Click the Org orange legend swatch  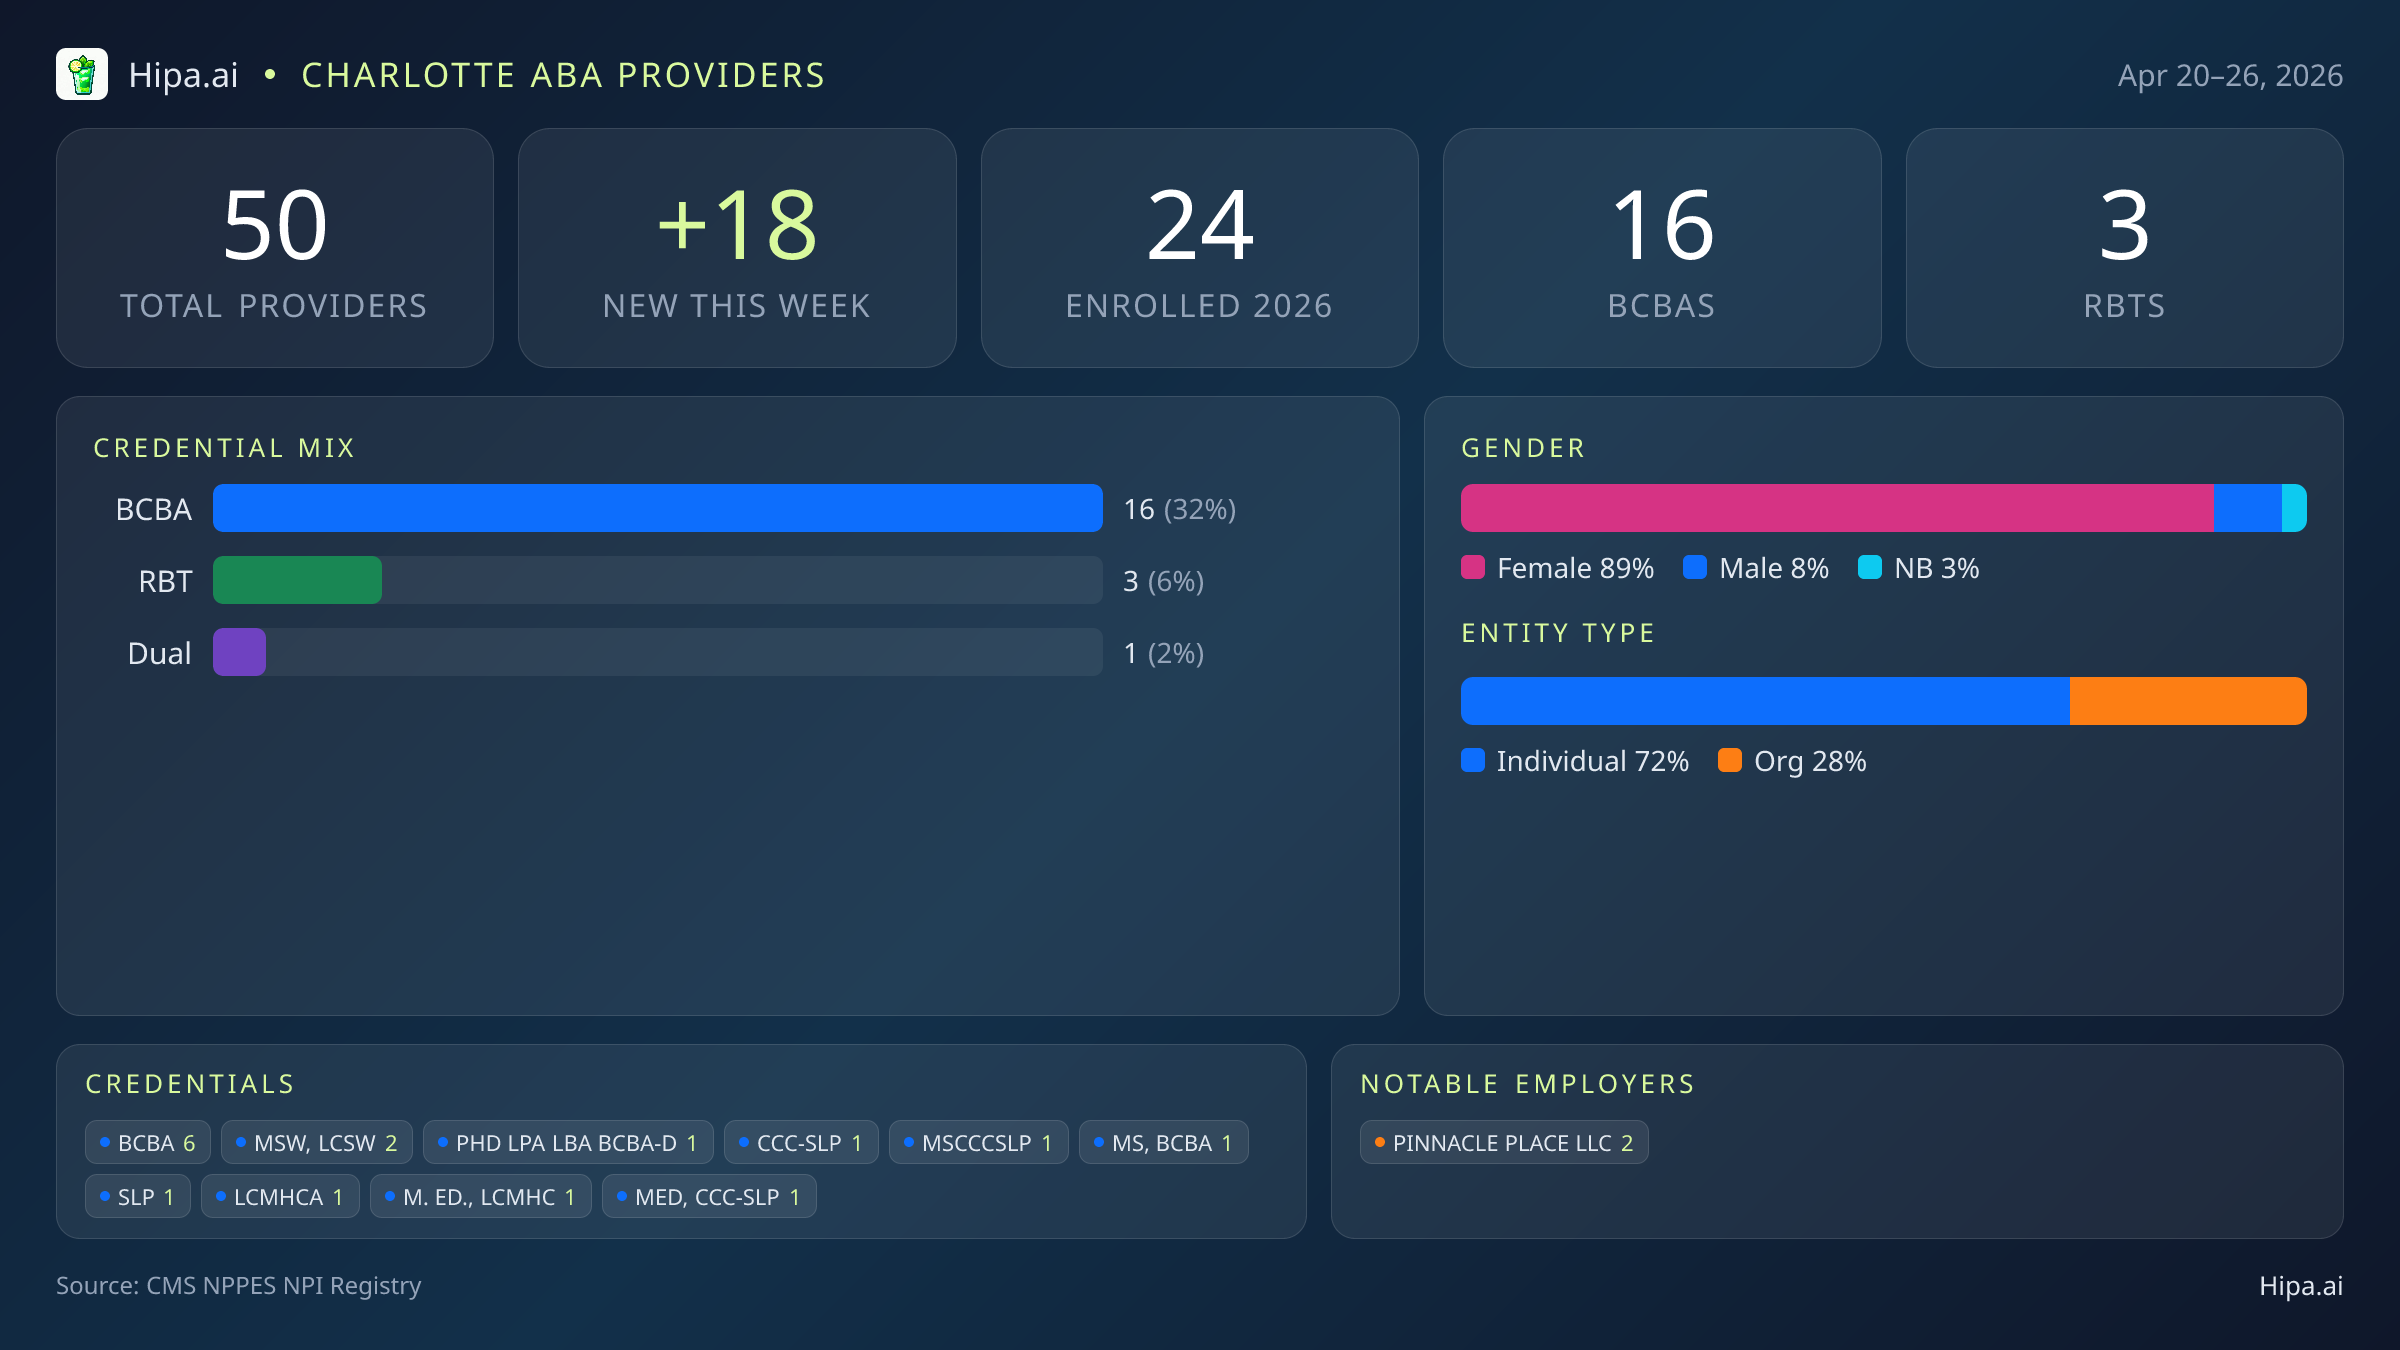(1730, 761)
